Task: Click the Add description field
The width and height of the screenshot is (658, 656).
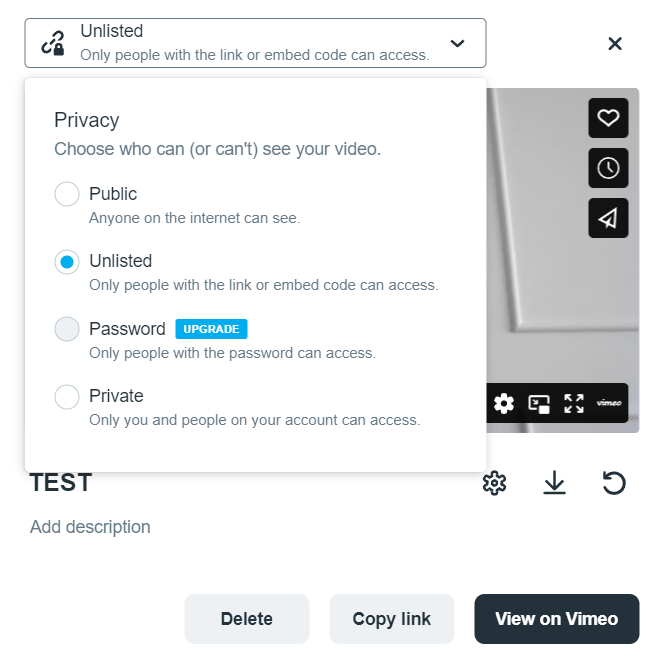Action: click(90, 527)
